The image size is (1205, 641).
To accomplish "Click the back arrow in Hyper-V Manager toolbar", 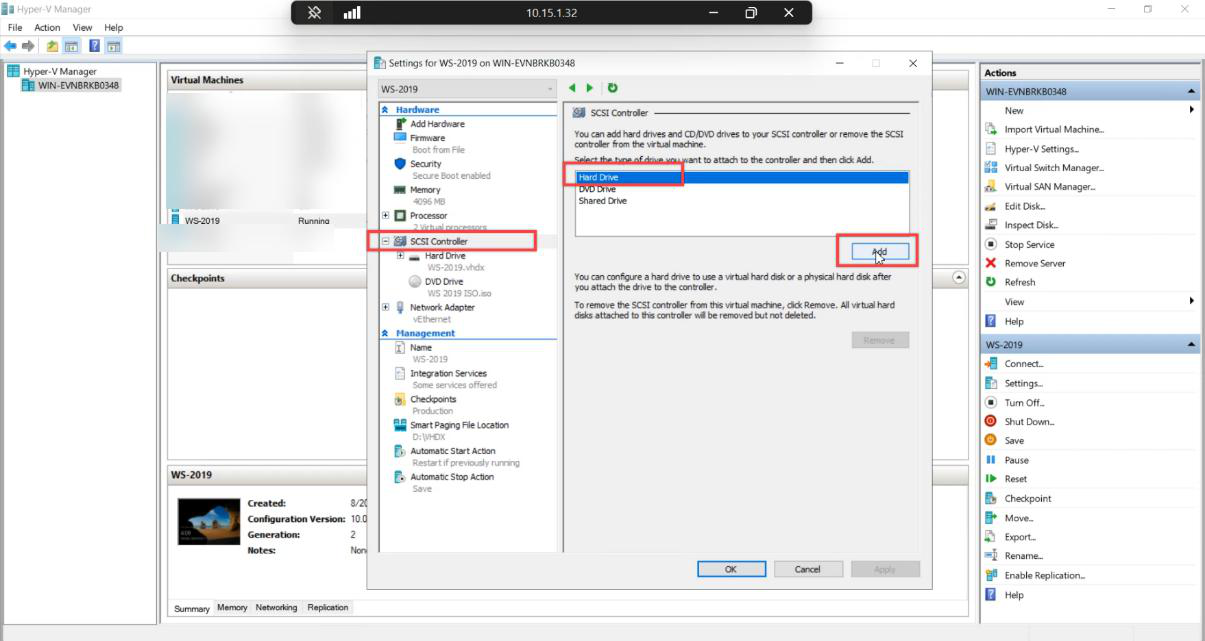I will [10, 46].
